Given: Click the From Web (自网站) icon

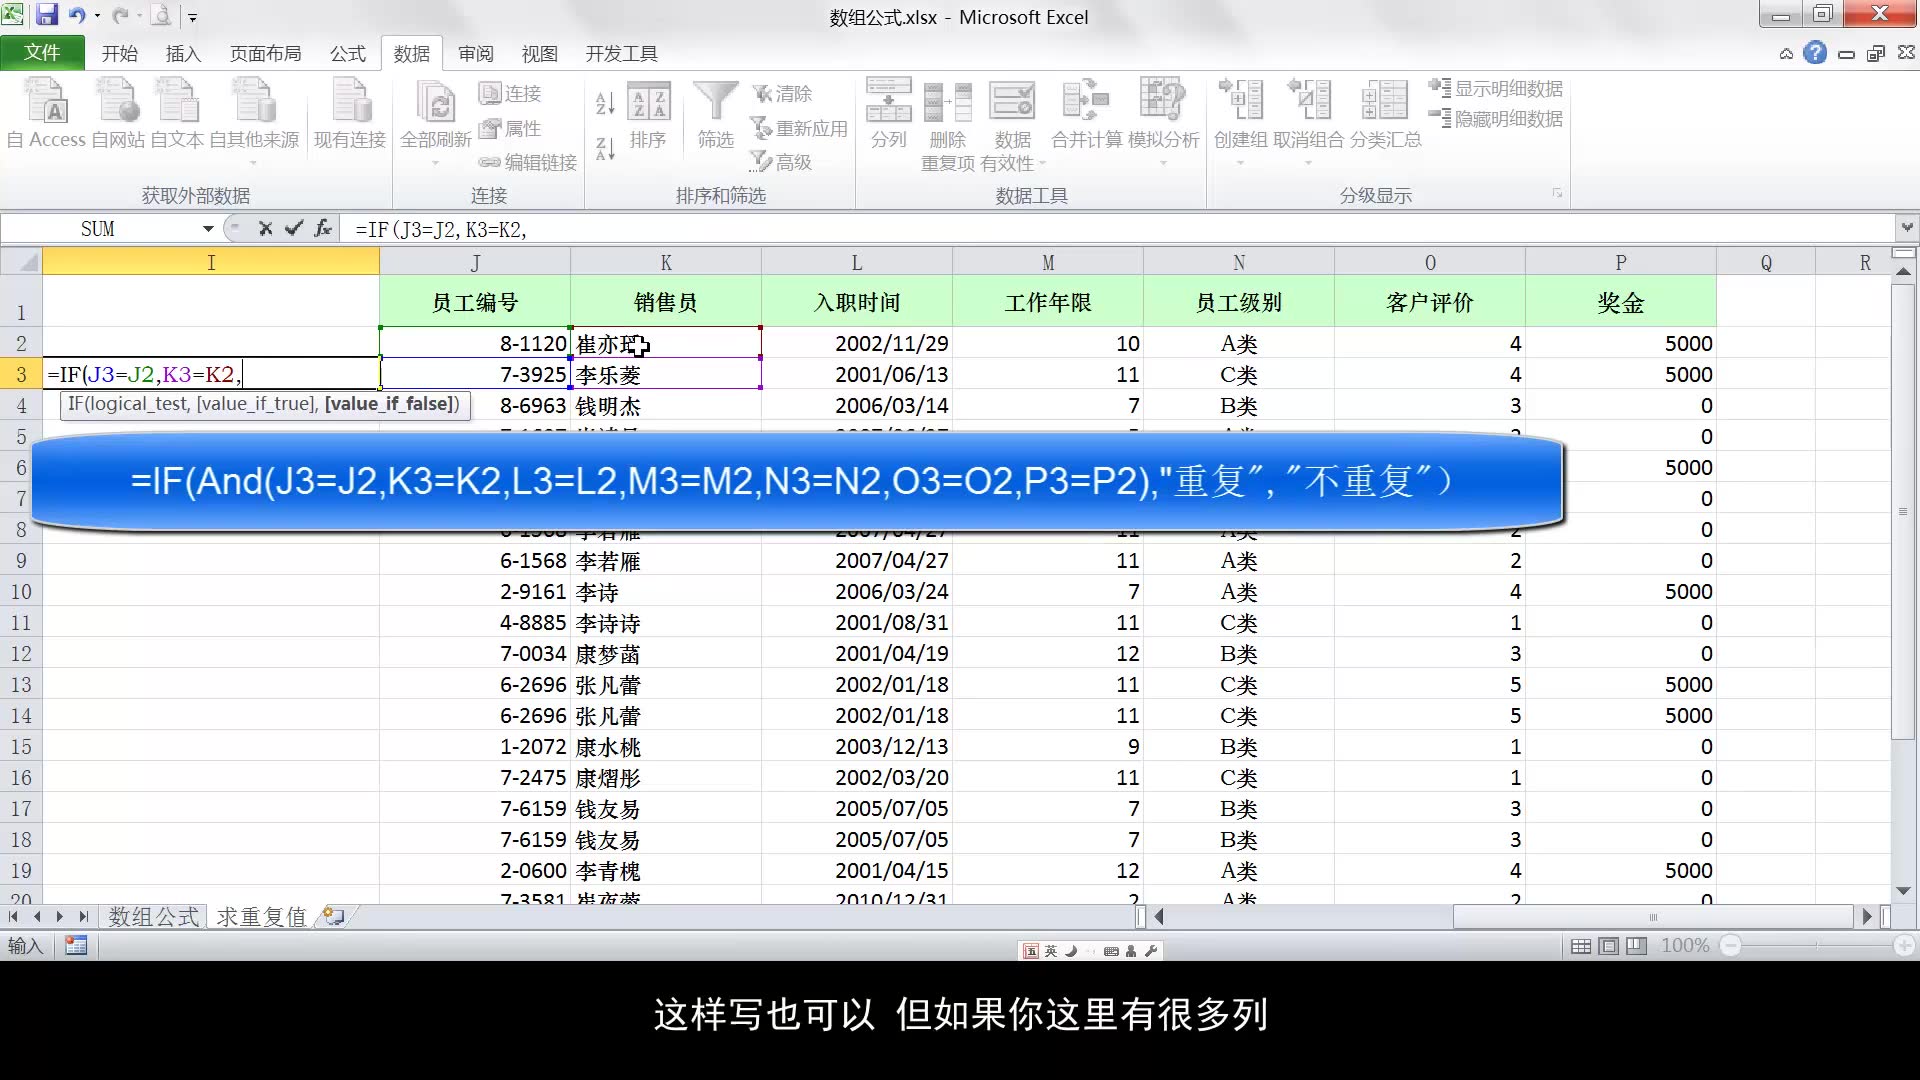Looking at the screenshot, I should (x=118, y=115).
